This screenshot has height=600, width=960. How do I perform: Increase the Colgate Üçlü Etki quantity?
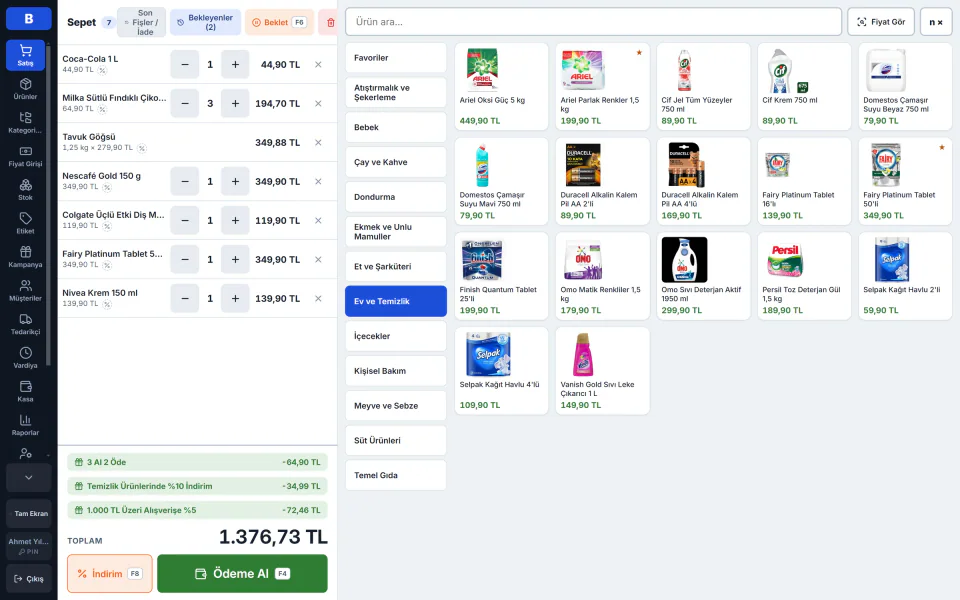click(235, 220)
